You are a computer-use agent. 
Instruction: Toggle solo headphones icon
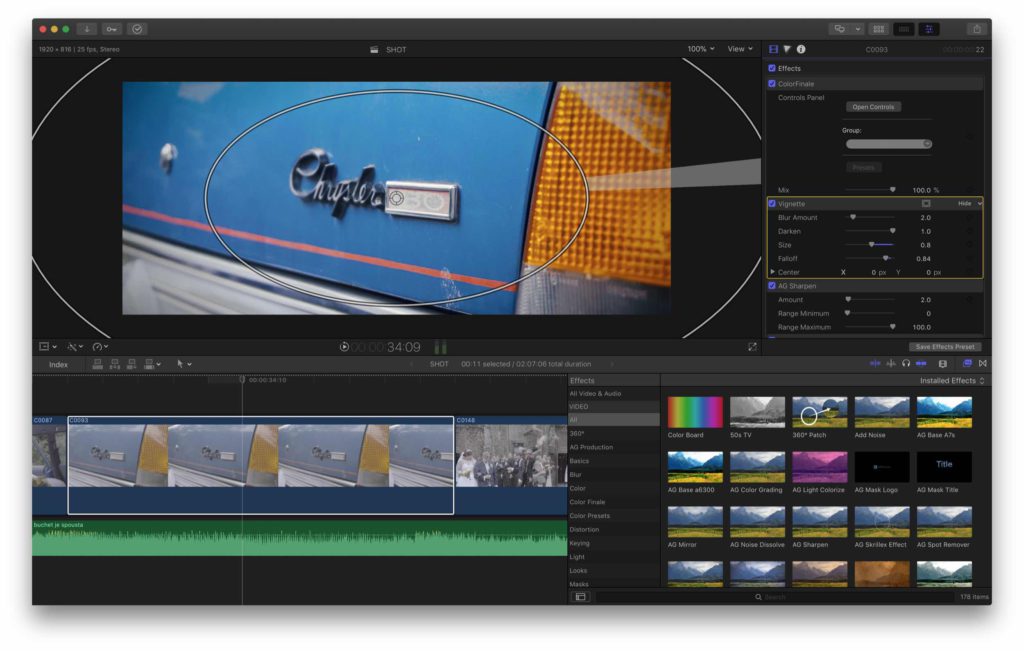[906, 364]
